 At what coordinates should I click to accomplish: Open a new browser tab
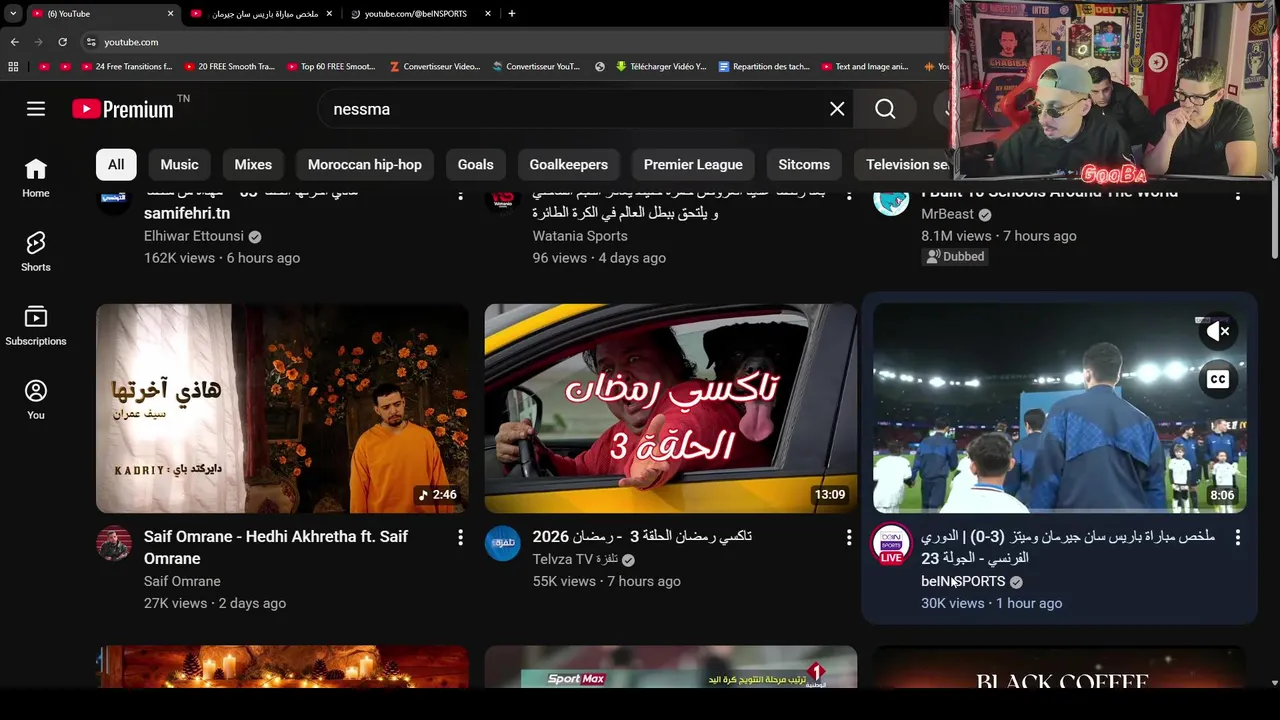click(512, 14)
